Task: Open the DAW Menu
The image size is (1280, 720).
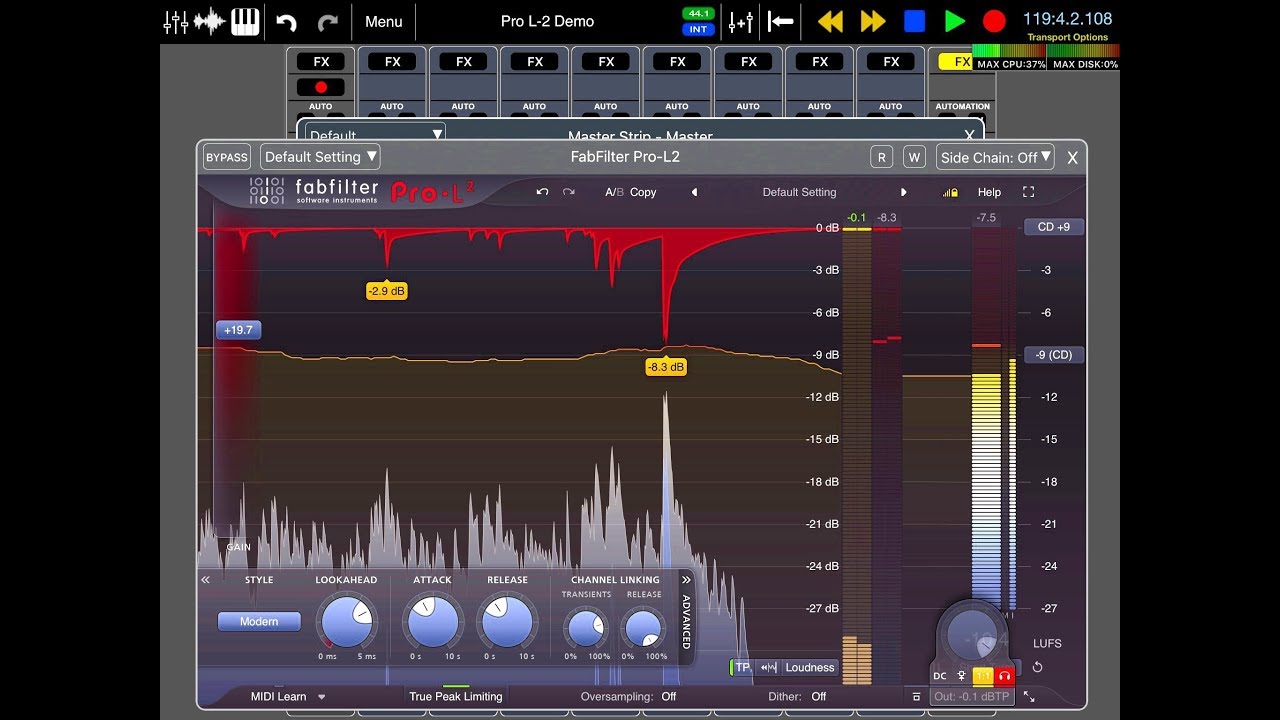Action: tap(383, 21)
